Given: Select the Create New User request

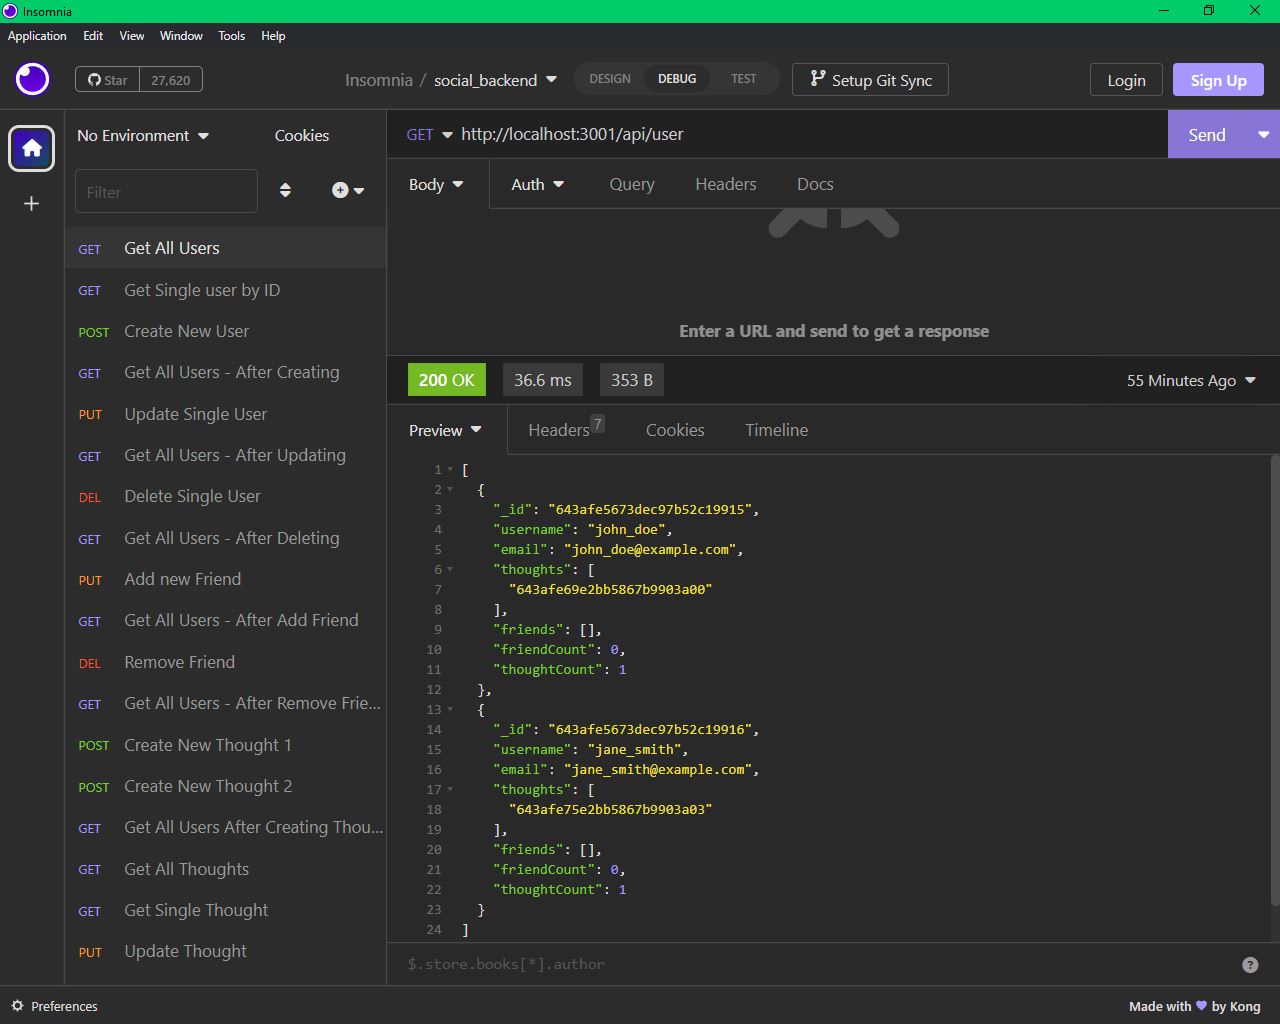Looking at the screenshot, I should 226,331.
